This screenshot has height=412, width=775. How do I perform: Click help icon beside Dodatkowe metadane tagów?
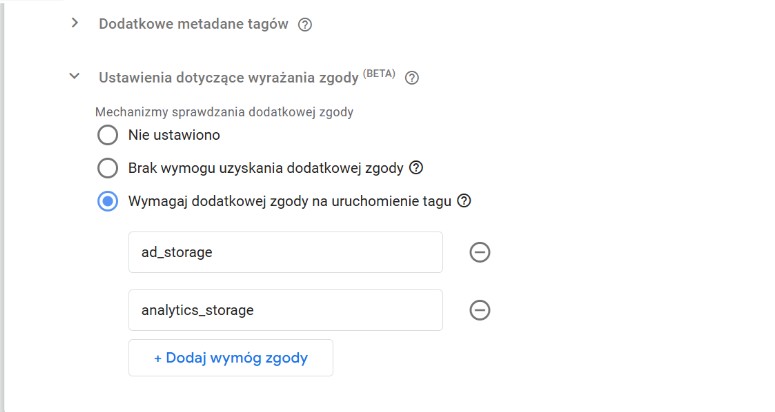click(305, 24)
